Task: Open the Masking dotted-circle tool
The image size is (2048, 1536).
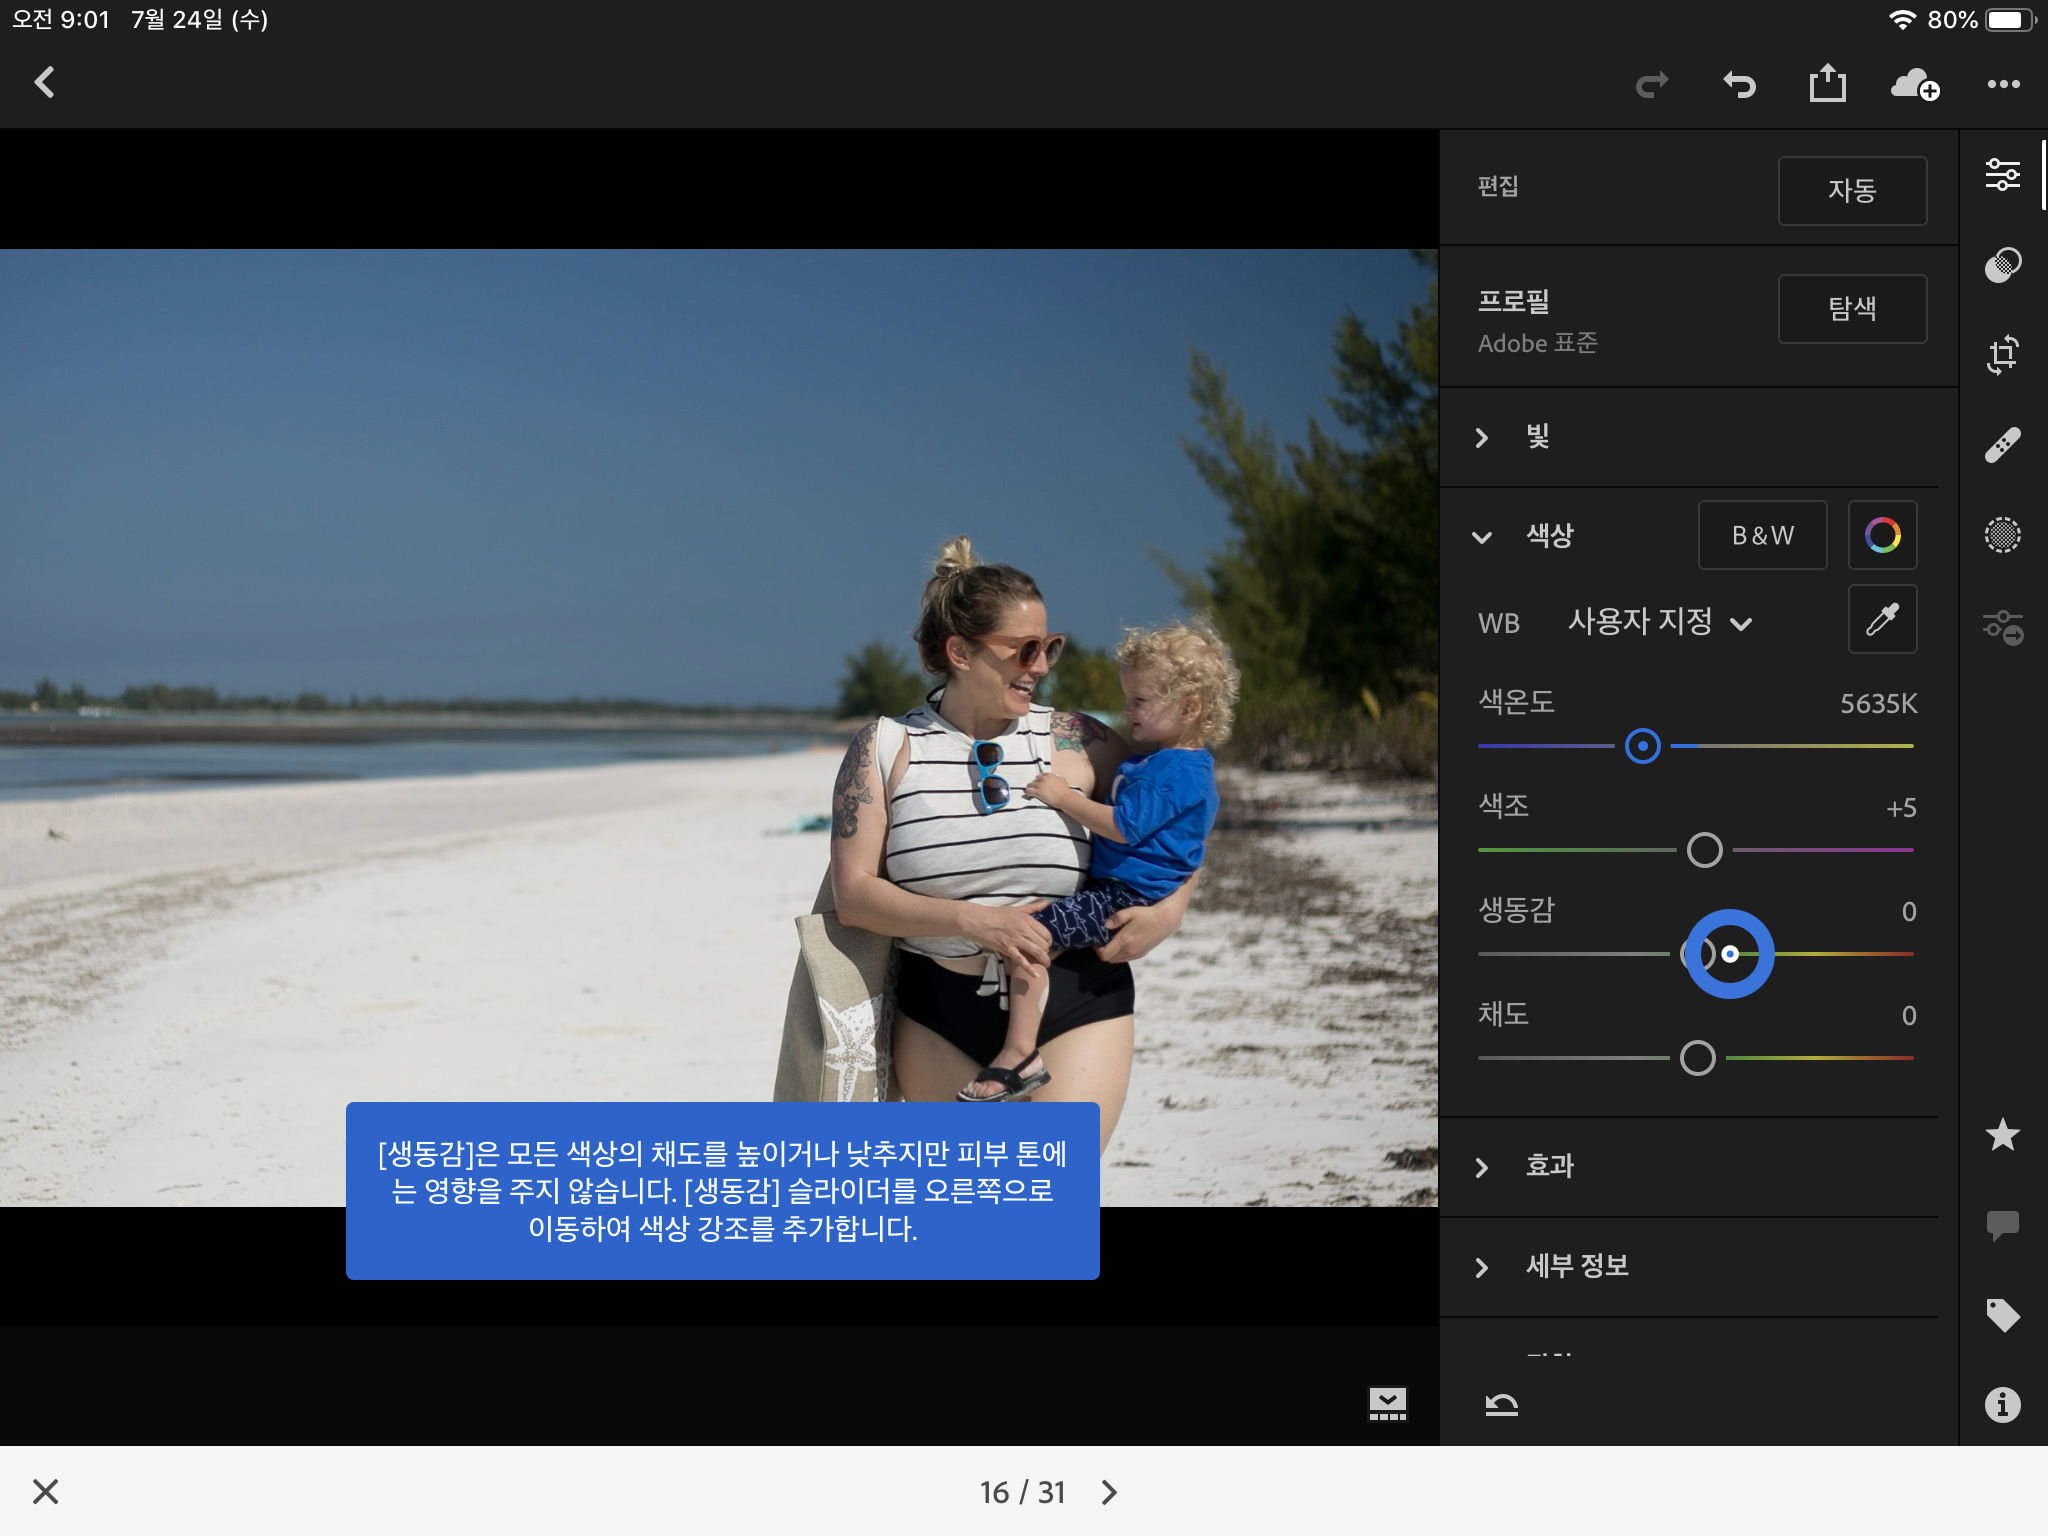Action: [2002, 535]
